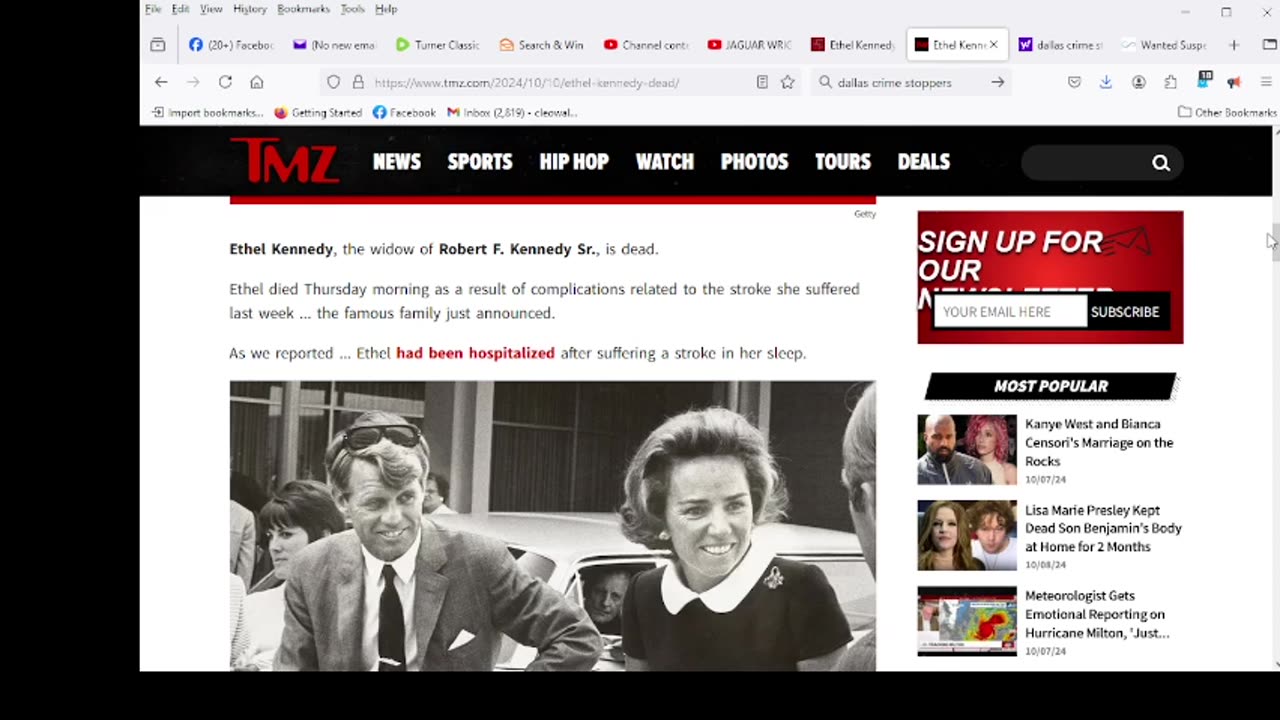Open the Extensions puzzle icon
The image size is (1280, 720).
[1171, 82]
